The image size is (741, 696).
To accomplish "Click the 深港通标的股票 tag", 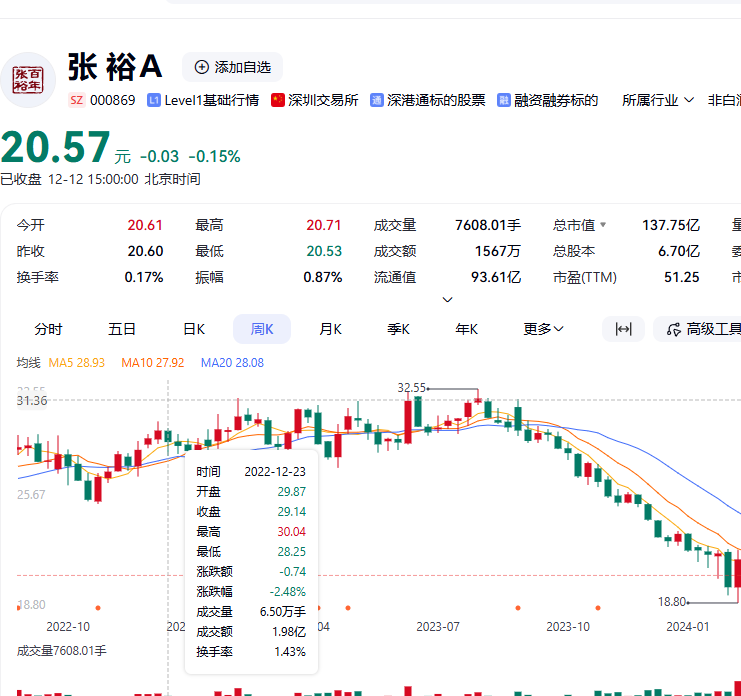I will (436, 100).
